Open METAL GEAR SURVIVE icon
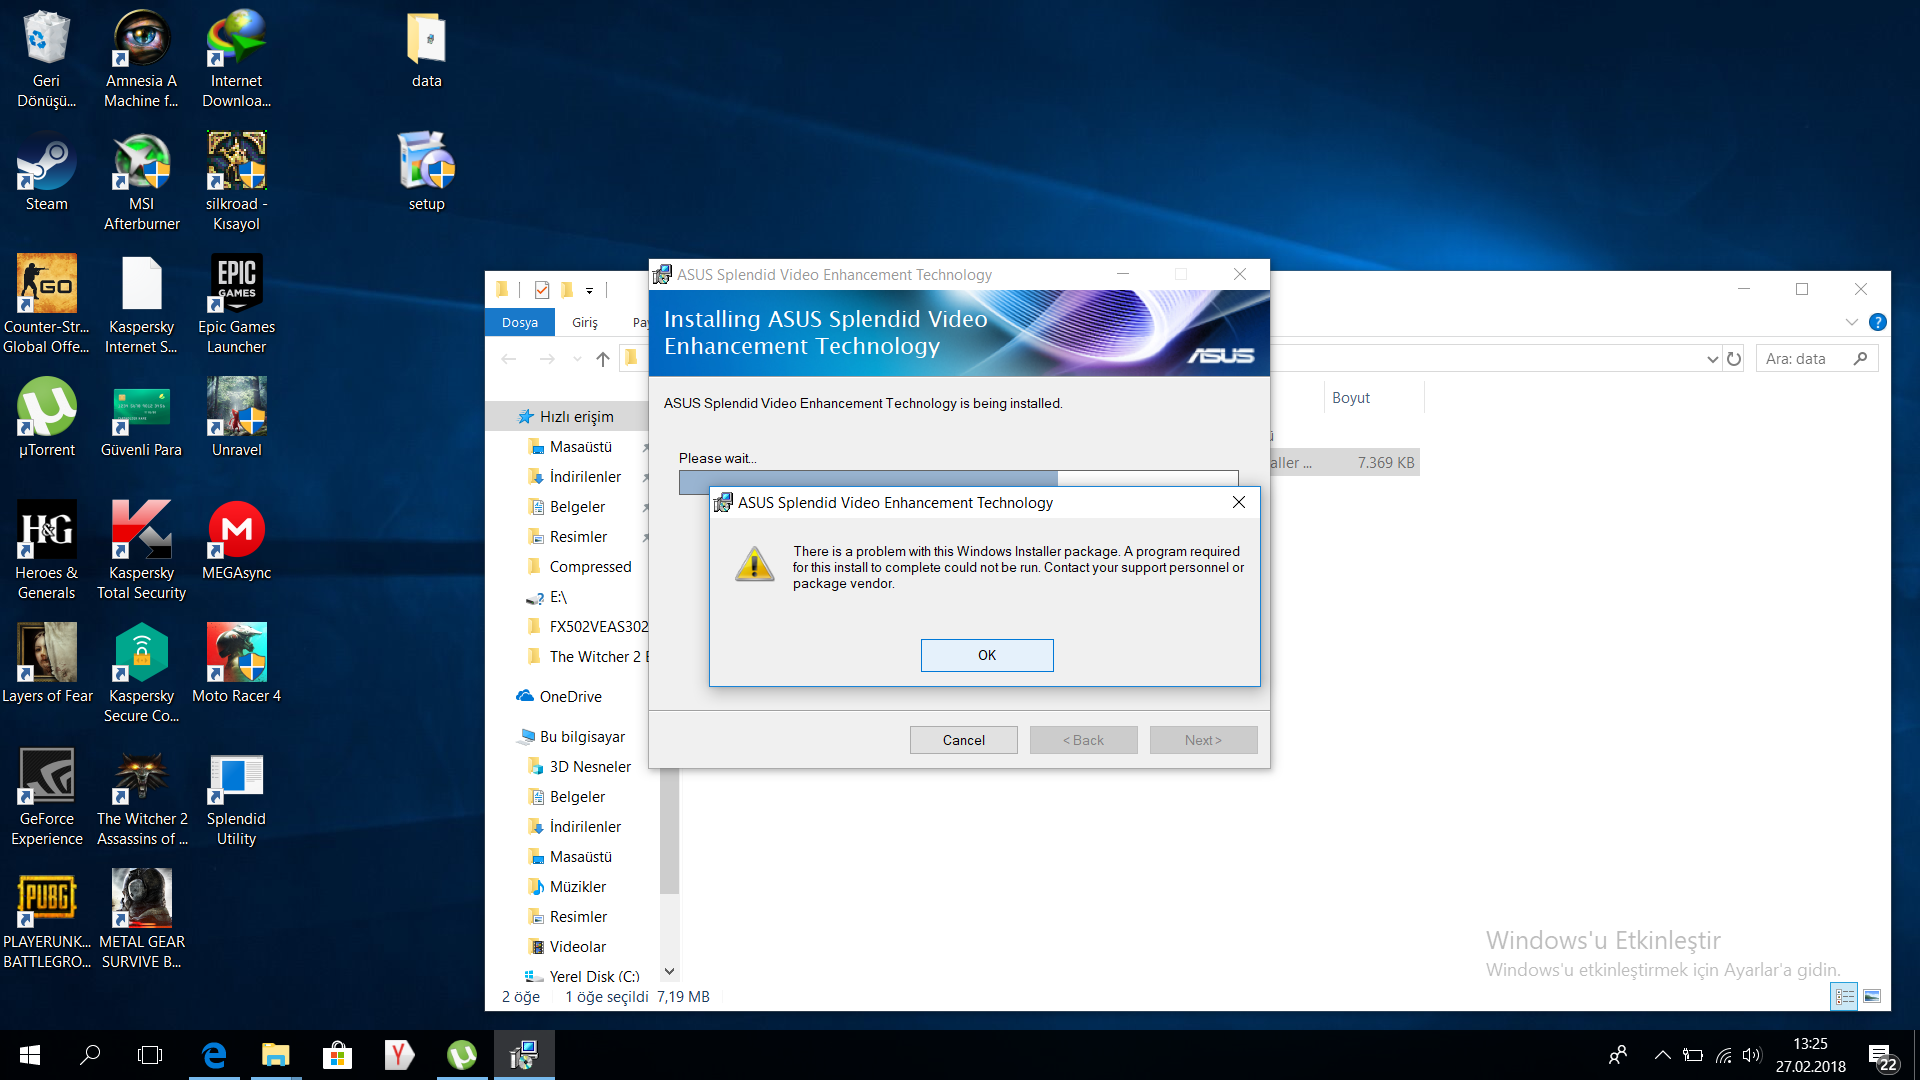 142,920
